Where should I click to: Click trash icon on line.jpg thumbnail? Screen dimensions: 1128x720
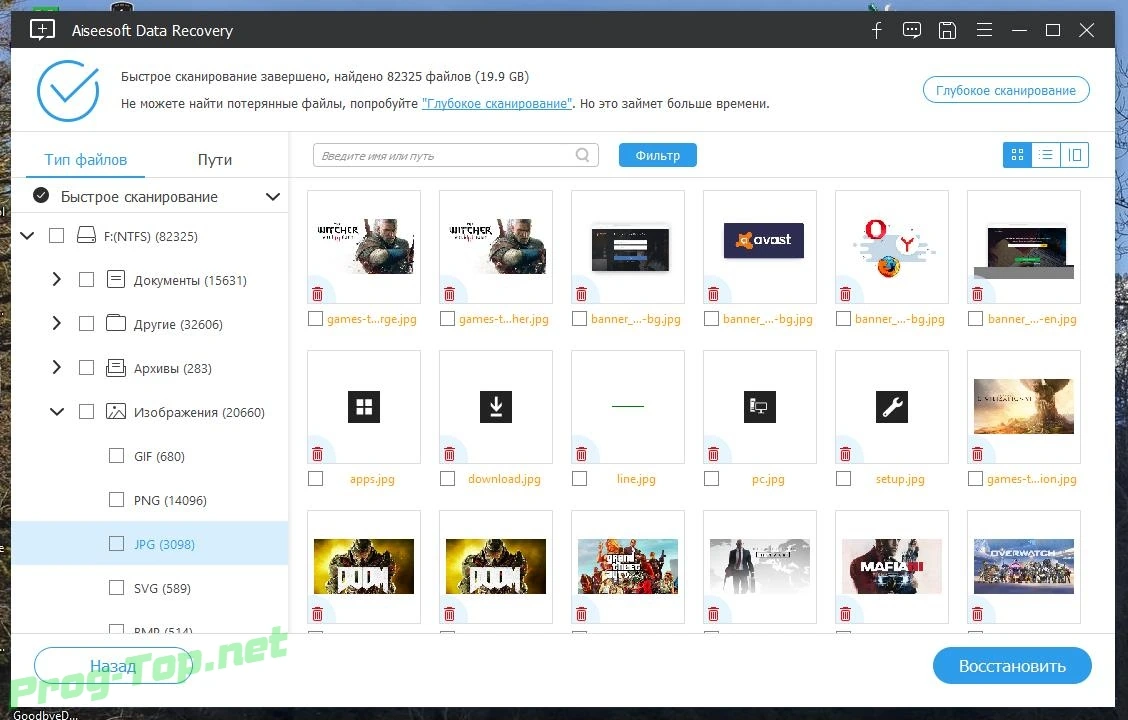pos(581,454)
